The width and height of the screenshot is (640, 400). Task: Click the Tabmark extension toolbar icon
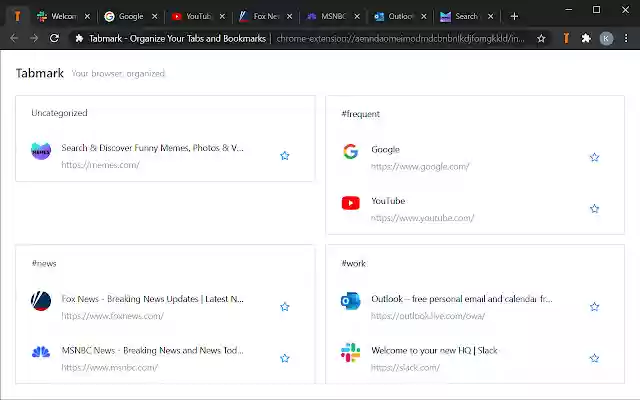(566, 38)
